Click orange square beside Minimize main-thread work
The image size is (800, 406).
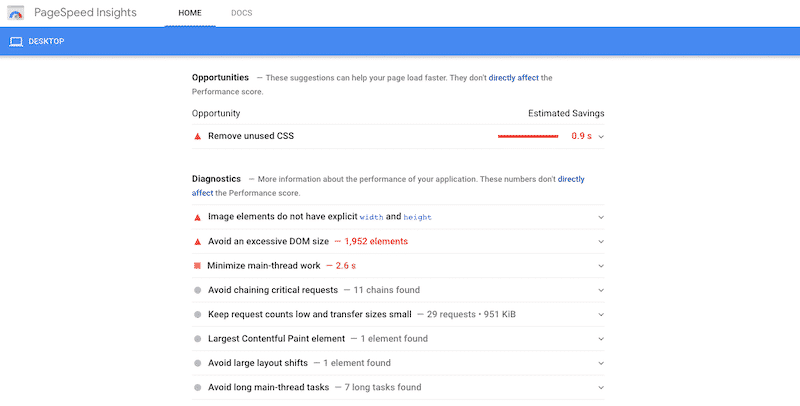click(x=197, y=266)
